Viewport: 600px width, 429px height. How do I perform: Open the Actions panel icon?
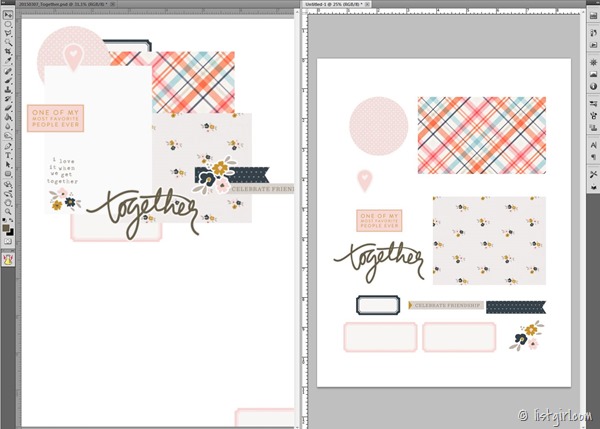point(593,45)
